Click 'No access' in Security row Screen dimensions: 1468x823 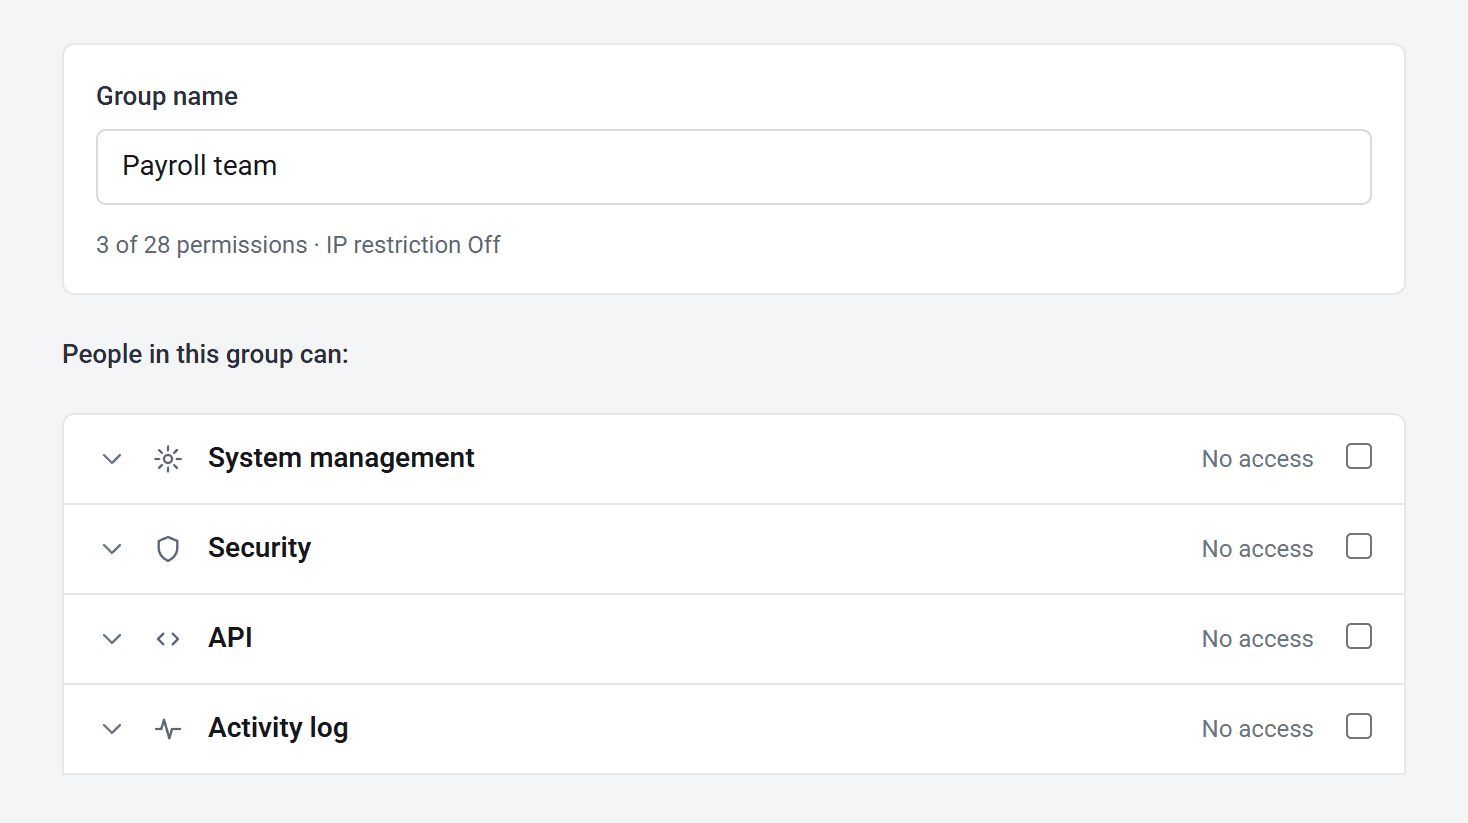pos(1257,549)
